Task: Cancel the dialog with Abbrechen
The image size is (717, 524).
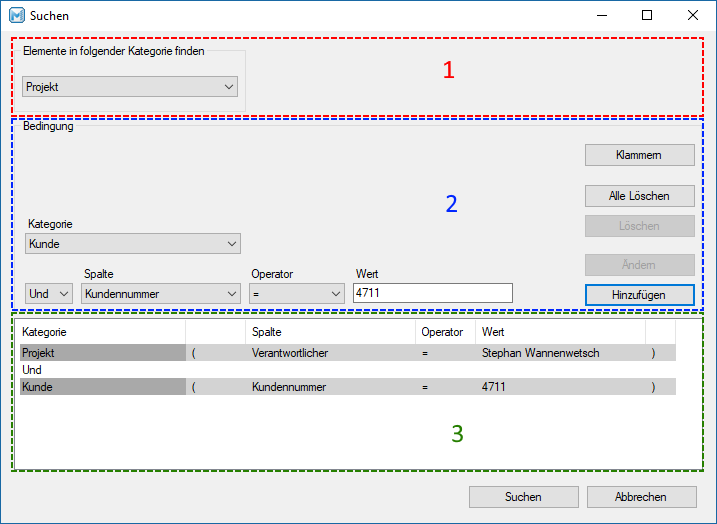Action: 641,497
